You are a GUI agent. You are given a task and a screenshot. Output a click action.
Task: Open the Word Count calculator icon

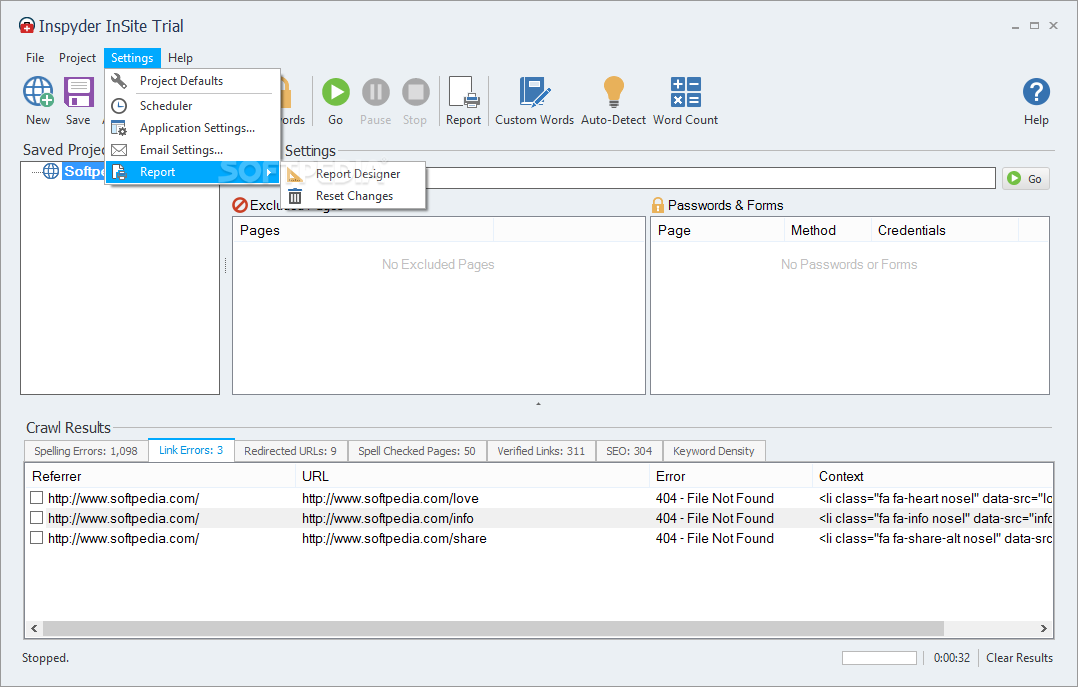685,91
